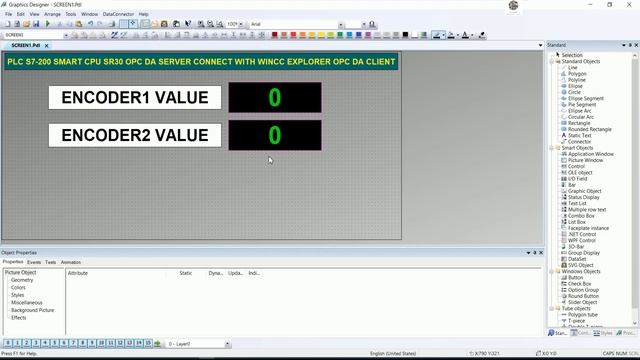
Task: Select the Static Text object
Action: click(579, 135)
